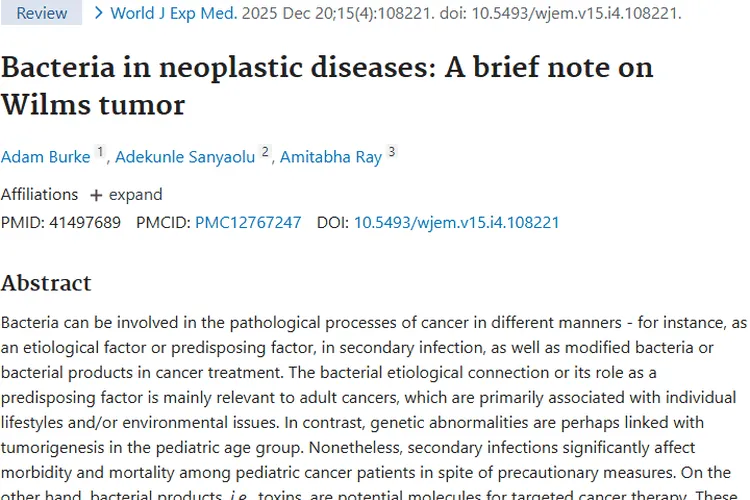
Task: Click affiliation superscript 1 after Adam Burke
Action: coord(100,153)
